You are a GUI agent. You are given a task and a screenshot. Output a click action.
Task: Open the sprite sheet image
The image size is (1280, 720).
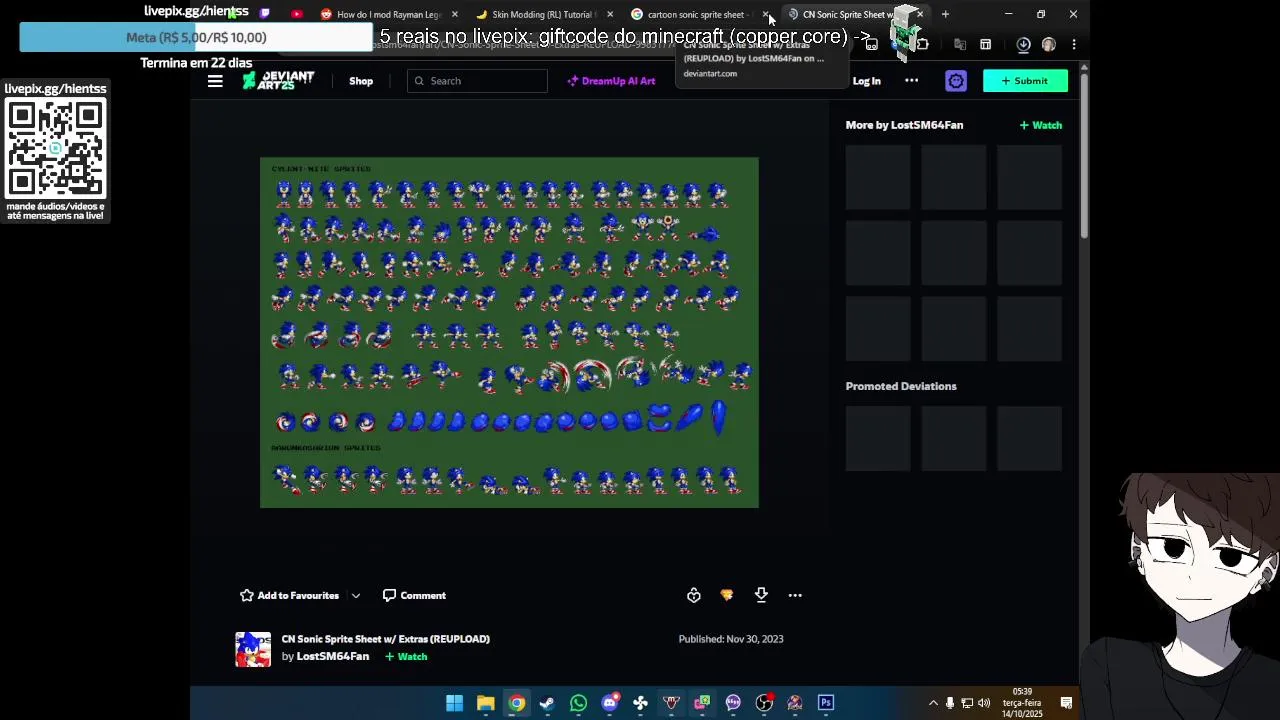509,332
